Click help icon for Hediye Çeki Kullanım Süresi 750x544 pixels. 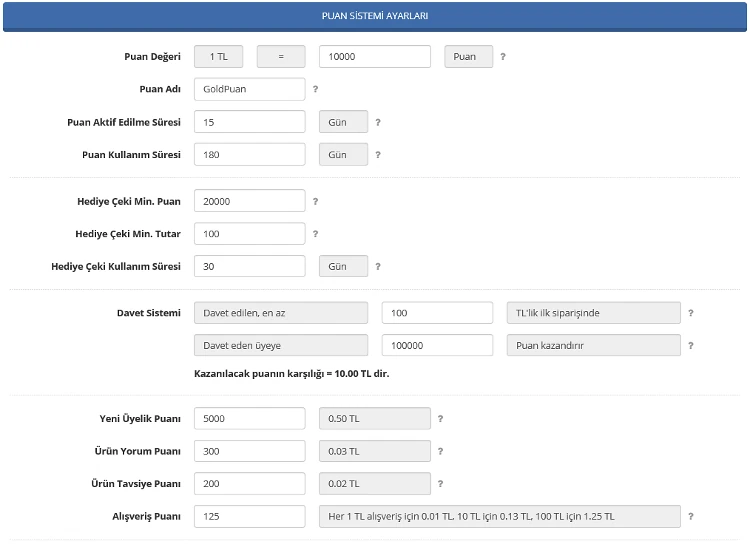378,267
